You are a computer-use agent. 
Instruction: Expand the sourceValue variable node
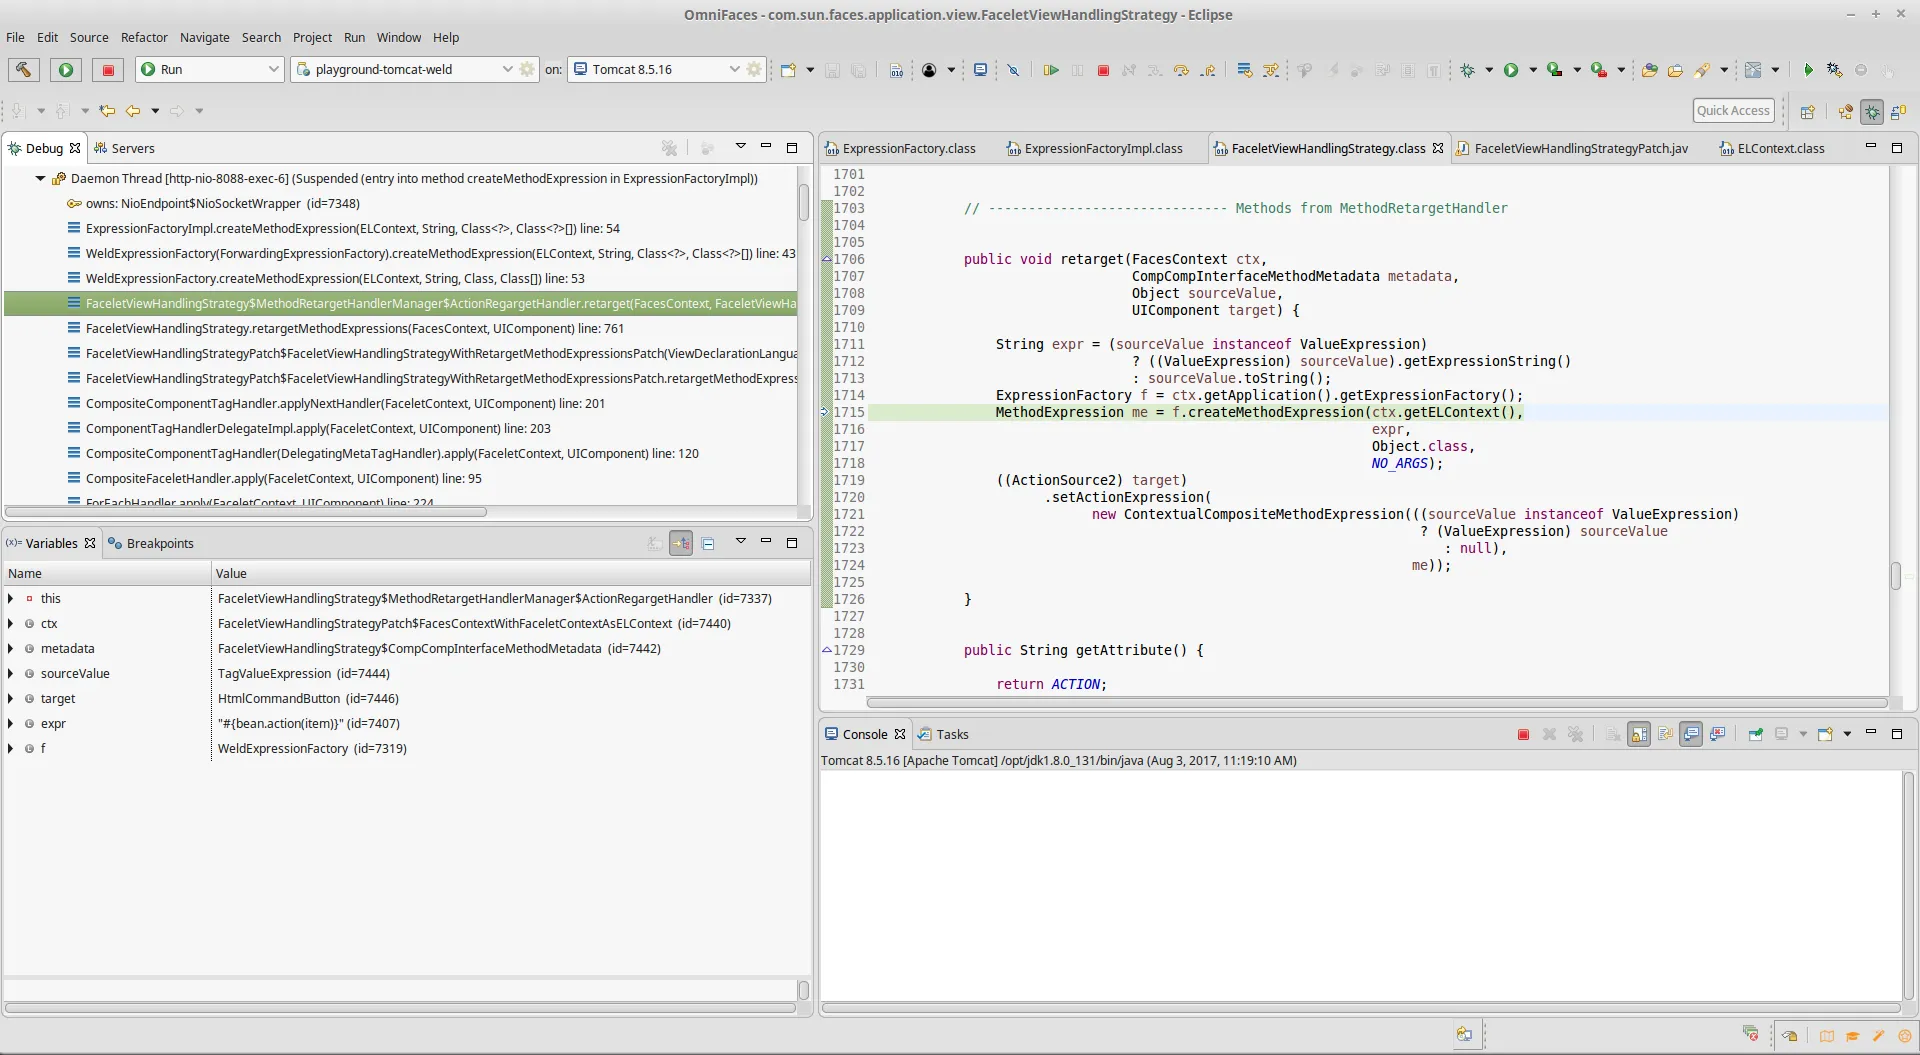tap(11, 674)
